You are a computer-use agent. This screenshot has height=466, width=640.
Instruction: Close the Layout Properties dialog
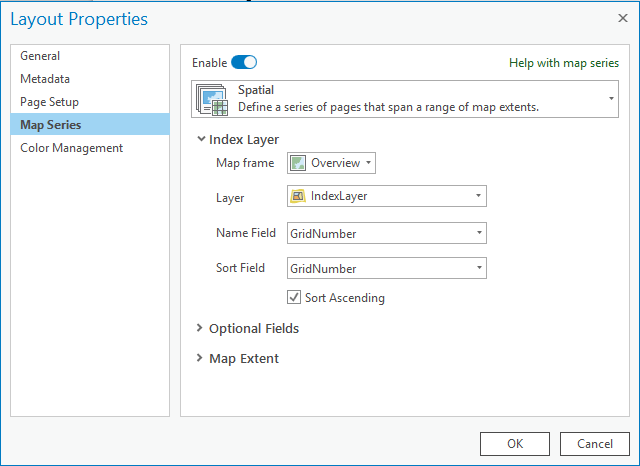pos(622,18)
